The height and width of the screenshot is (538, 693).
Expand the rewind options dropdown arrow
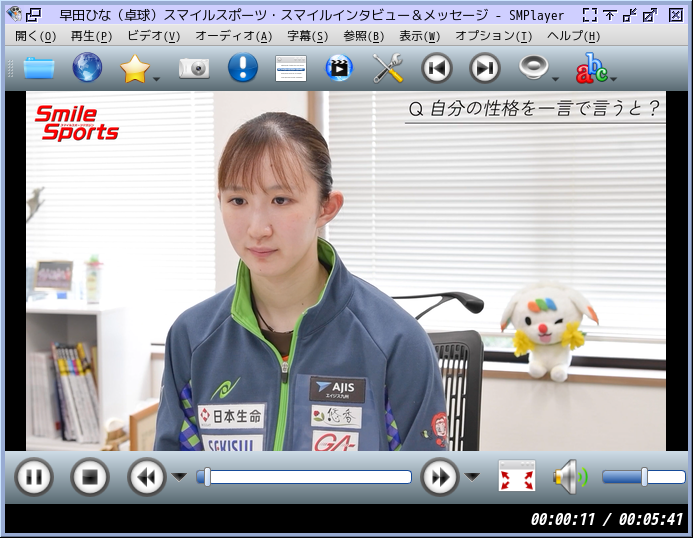point(179,477)
